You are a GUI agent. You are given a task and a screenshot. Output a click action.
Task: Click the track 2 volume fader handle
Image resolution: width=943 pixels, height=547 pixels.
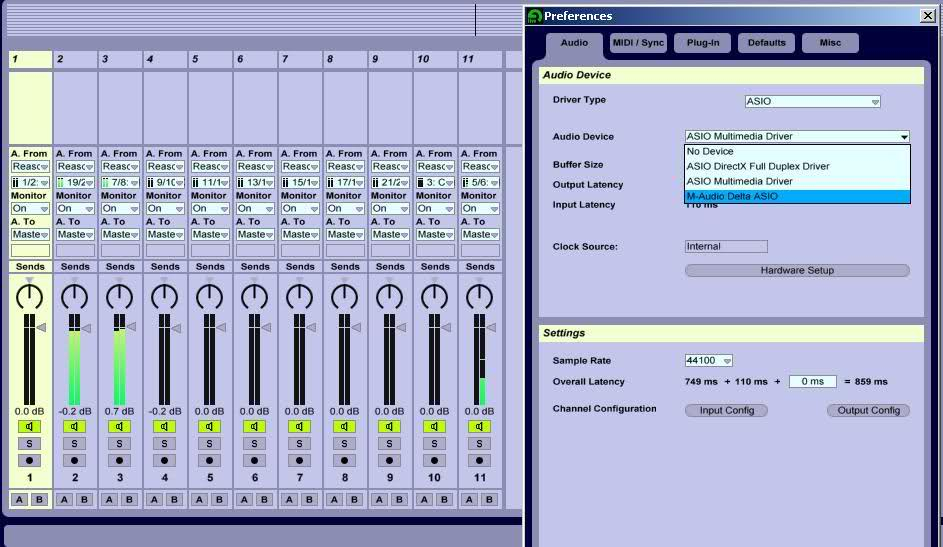(86, 328)
